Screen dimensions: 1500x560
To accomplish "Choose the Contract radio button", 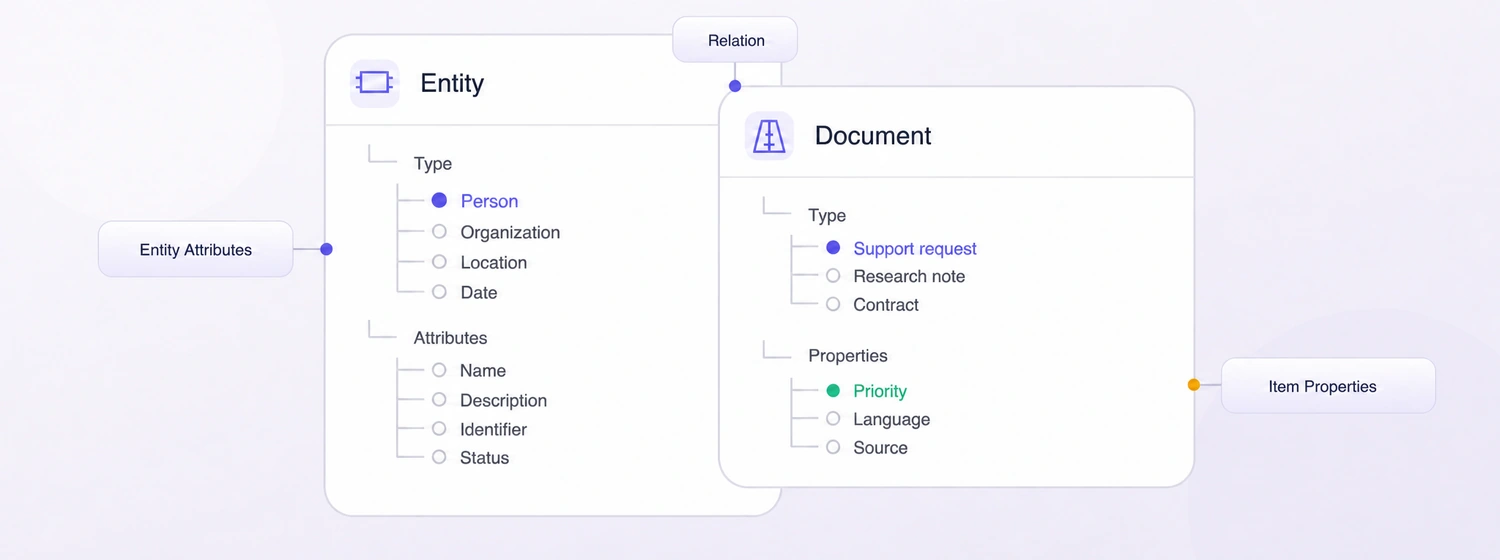I will pyautogui.click(x=833, y=304).
